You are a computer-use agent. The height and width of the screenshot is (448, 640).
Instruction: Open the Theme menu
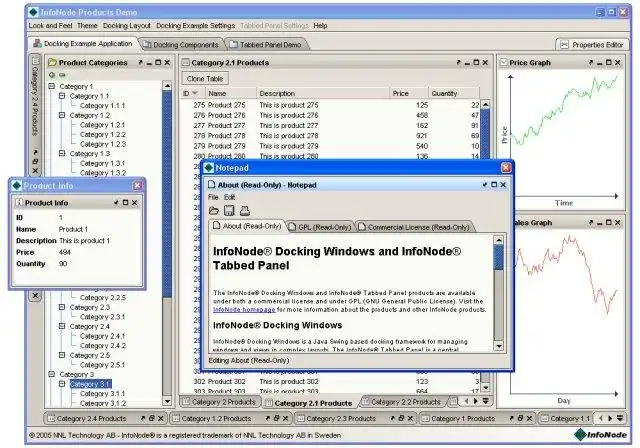pos(87,25)
